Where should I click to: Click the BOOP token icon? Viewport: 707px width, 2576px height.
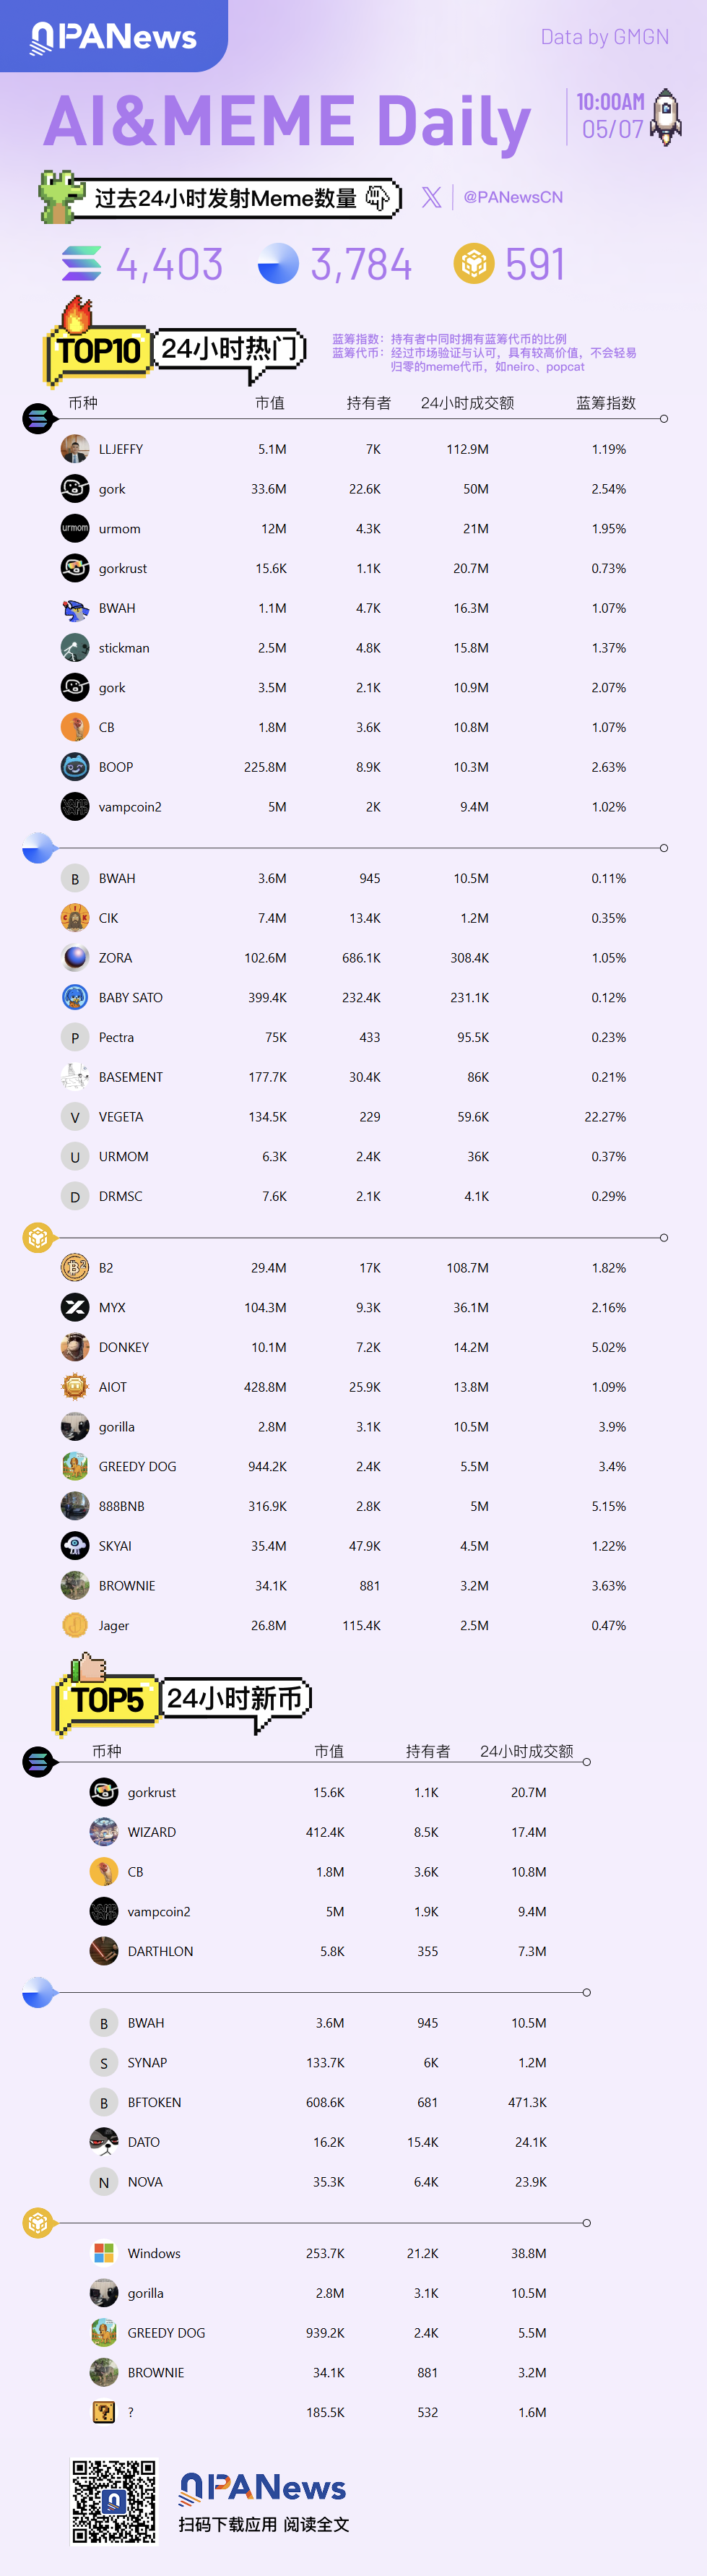click(75, 767)
